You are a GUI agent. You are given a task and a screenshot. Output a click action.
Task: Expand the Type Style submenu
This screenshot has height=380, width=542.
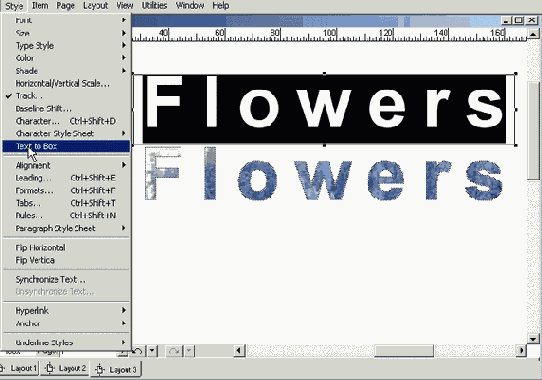tap(66, 46)
